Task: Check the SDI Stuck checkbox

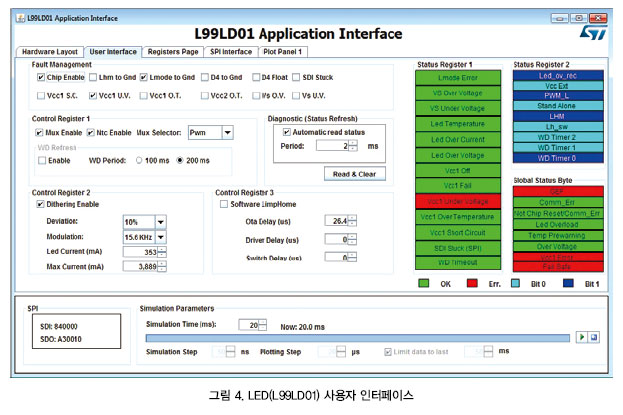Action: (x=296, y=77)
